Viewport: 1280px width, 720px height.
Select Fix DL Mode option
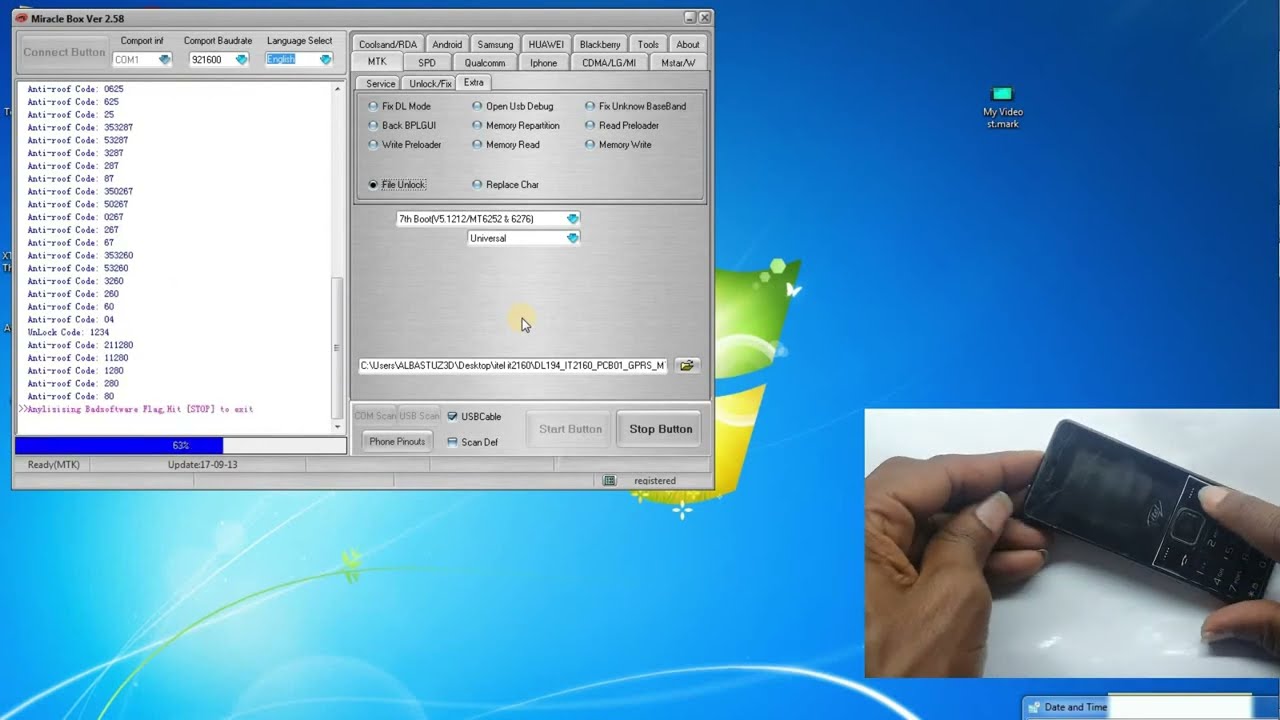[400, 106]
